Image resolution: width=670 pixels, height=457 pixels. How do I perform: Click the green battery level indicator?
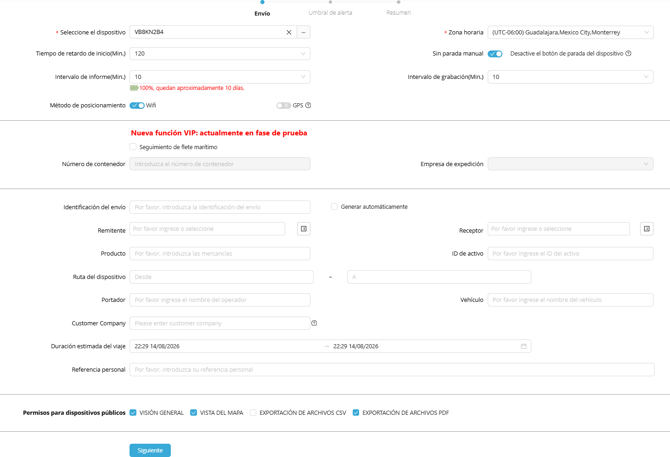(x=134, y=88)
